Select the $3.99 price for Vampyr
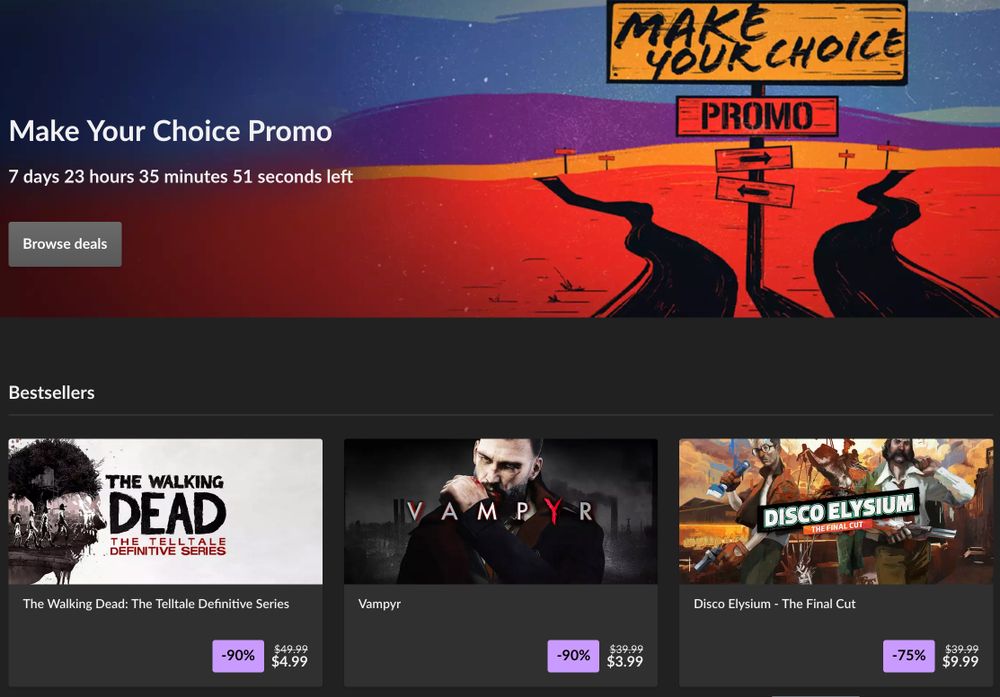Image resolution: width=1000 pixels, height=697 pixels. click(x=625, y=662)
